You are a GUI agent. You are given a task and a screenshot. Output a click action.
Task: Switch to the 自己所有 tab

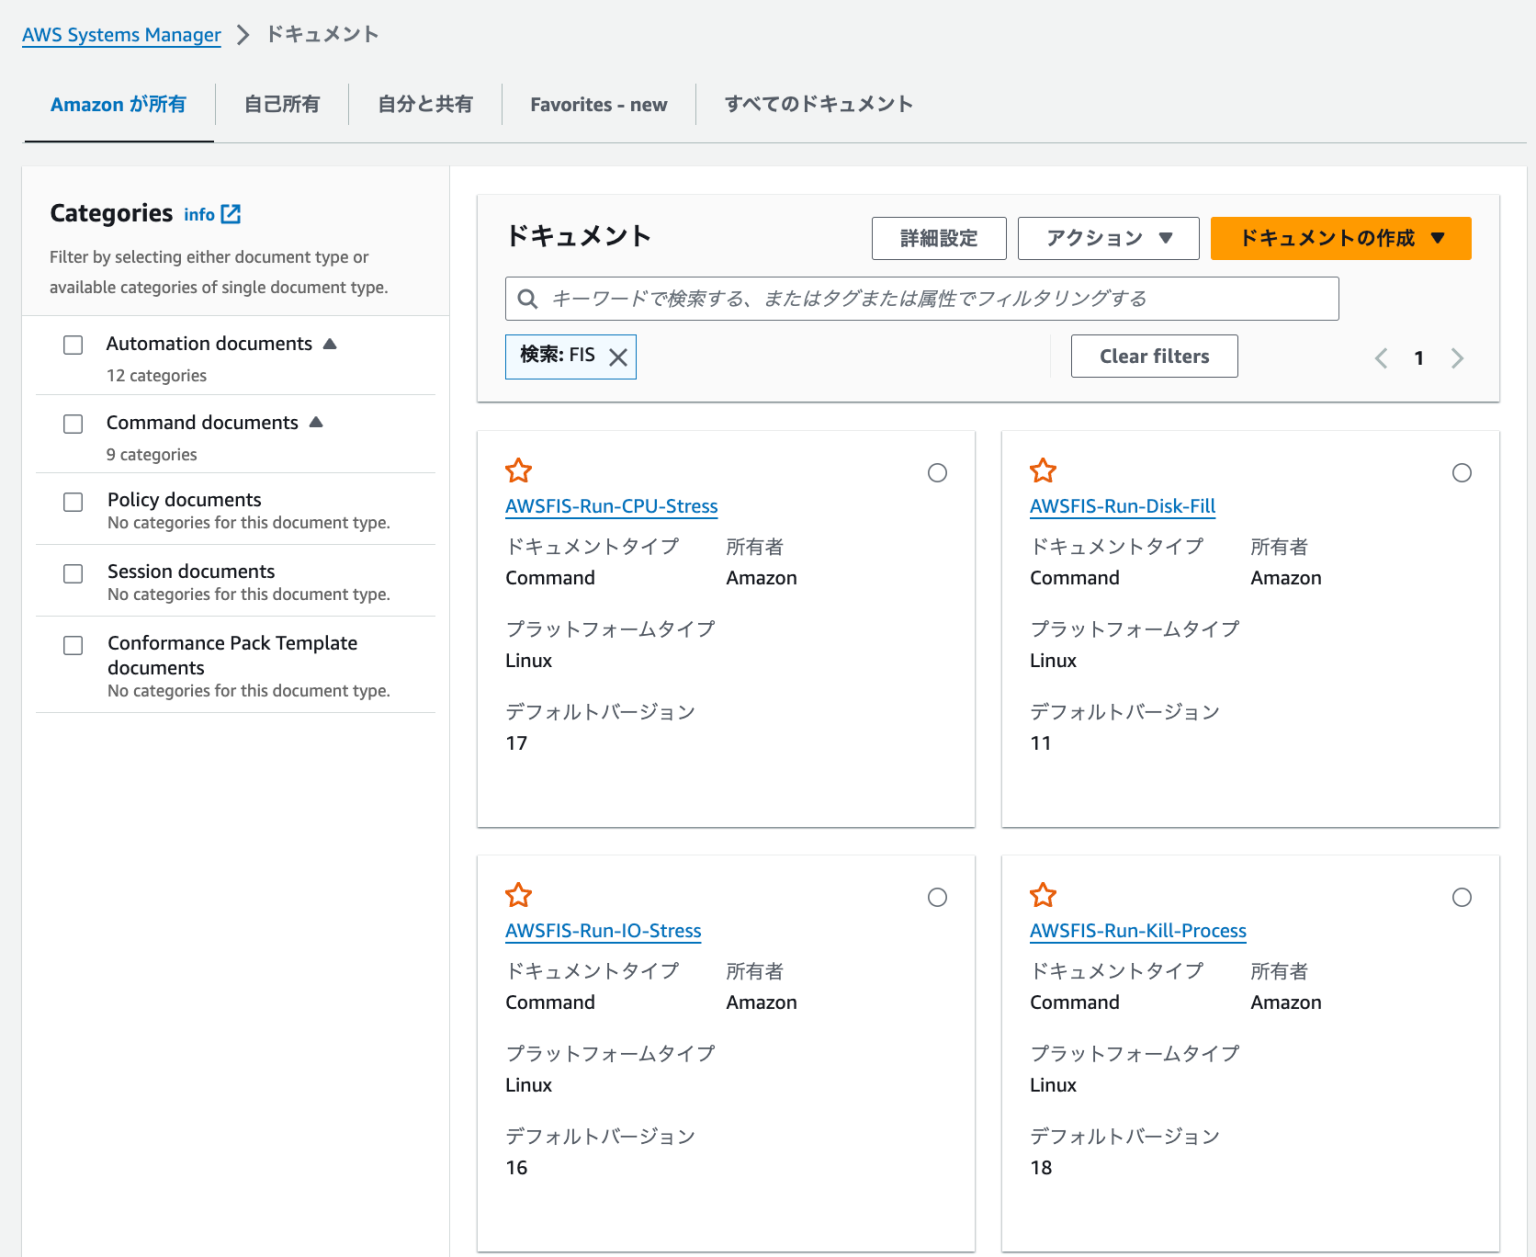click(281, 104)
